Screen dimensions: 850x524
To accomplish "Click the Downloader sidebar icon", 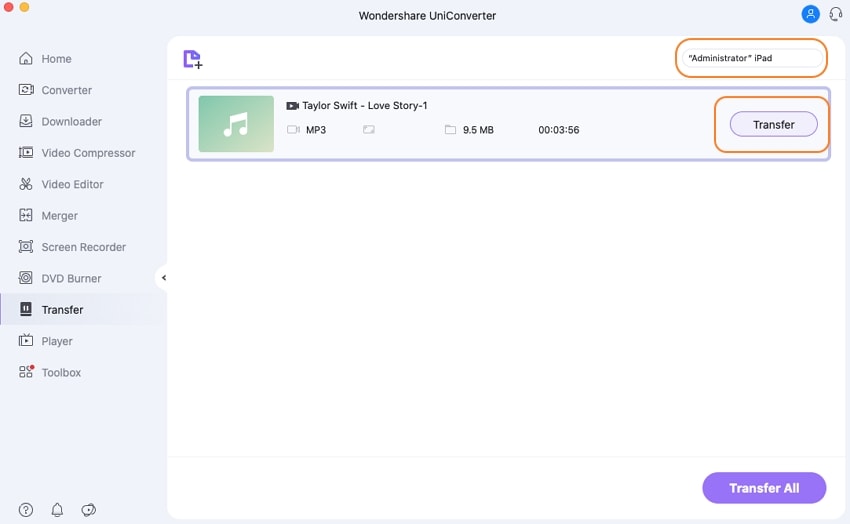I will 25,121.
